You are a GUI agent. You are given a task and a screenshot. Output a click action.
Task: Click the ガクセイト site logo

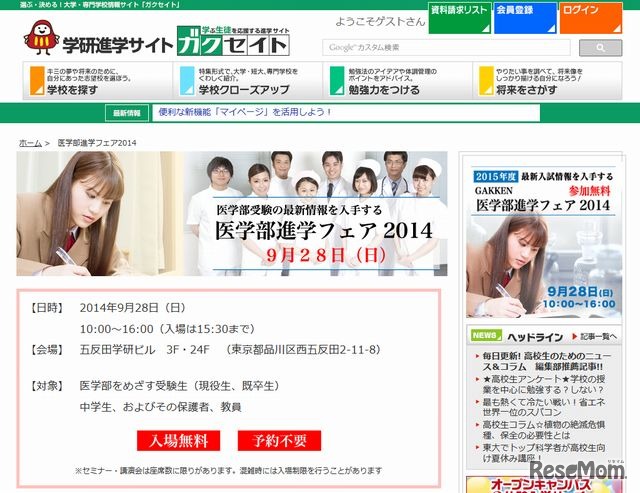pyautogui.click(x=233, y=41)
